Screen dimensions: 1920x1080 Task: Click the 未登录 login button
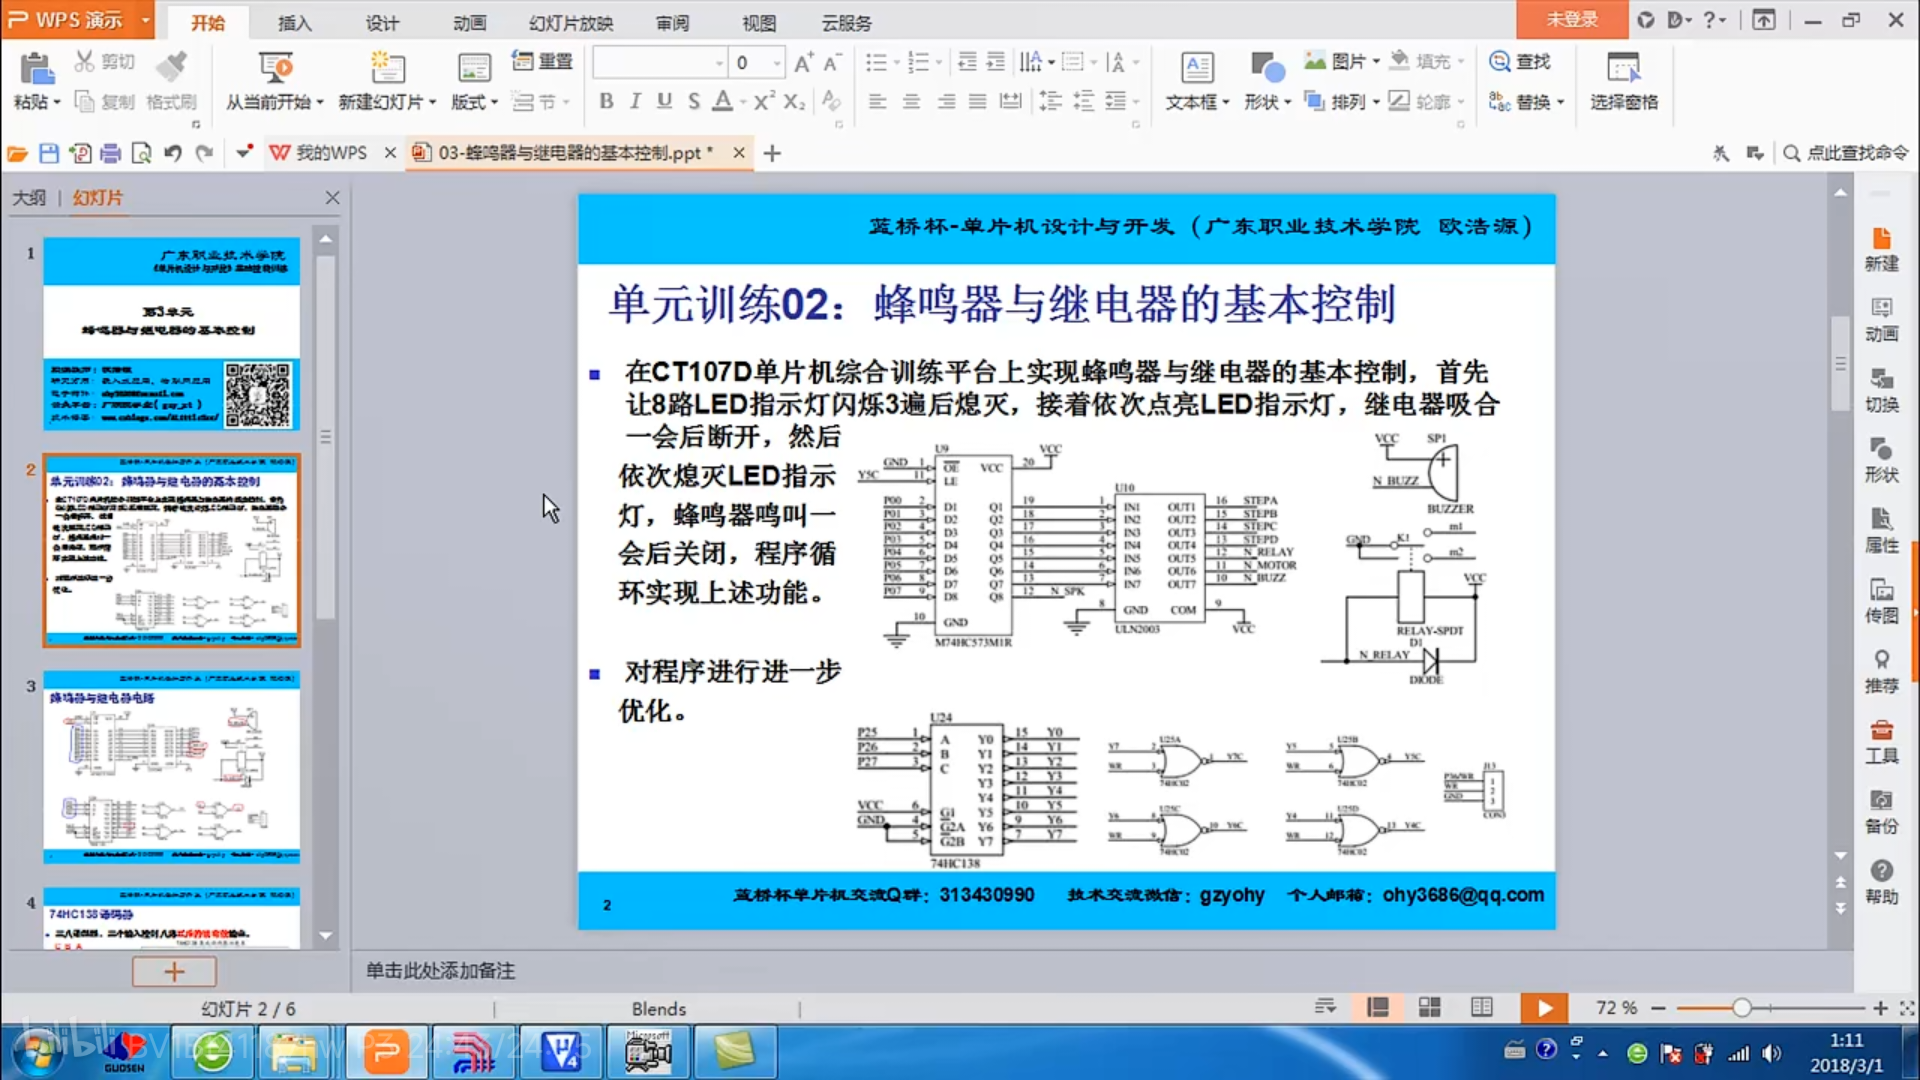tap(1572, 19)
